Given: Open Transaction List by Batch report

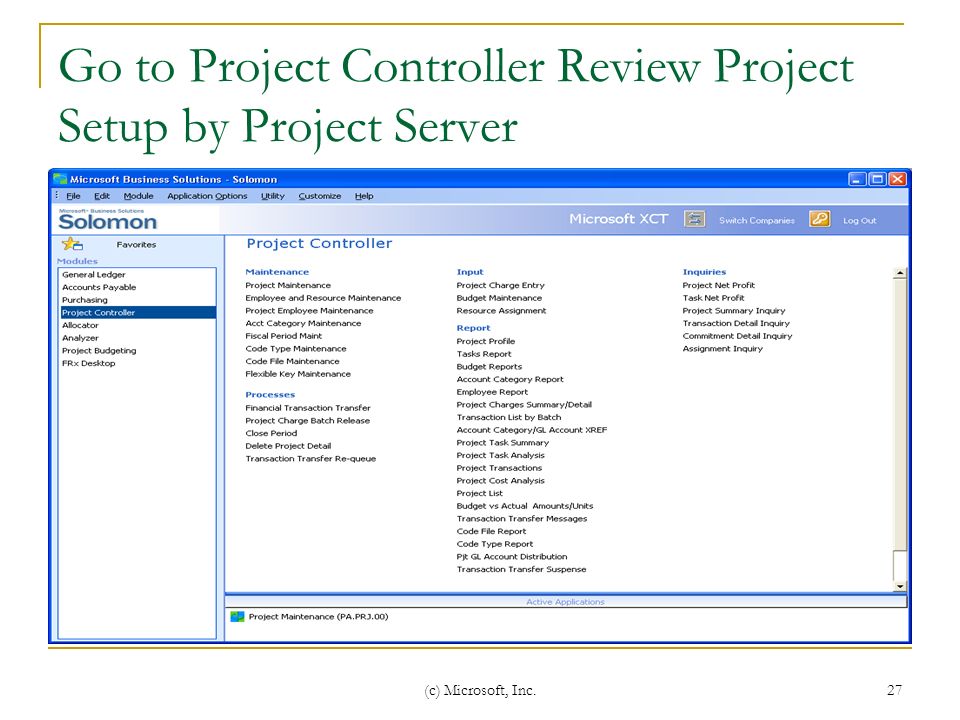Looking at the screenshot, I should [x=509, y=417].
